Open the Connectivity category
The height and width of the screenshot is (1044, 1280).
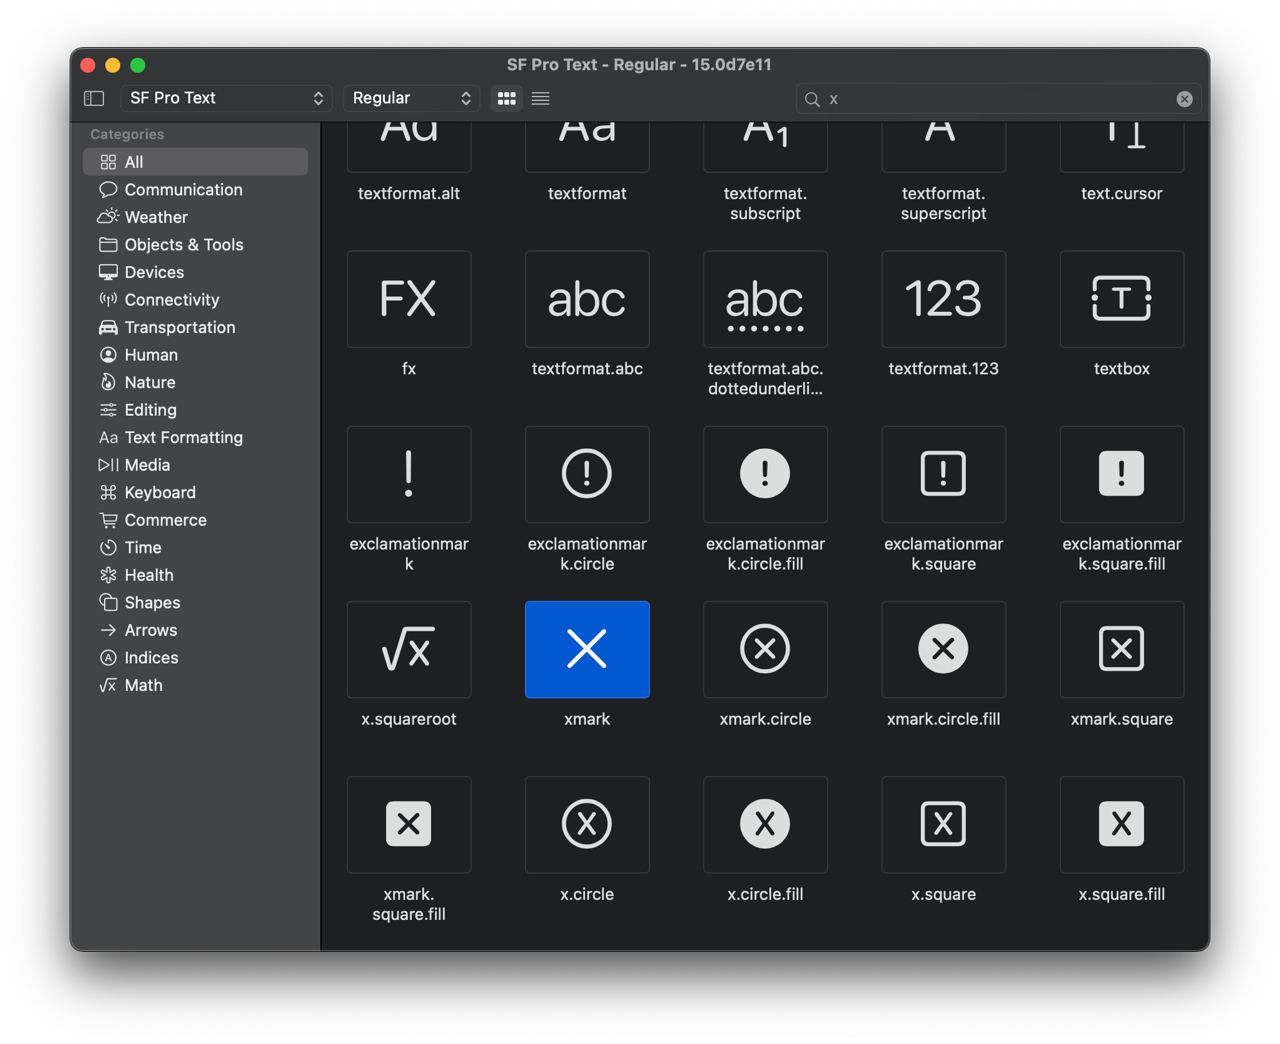(195, 300)
